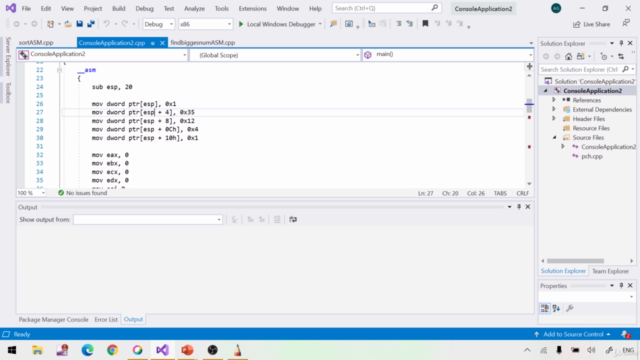Open the Show output from dropdown

tap(148, 220)
